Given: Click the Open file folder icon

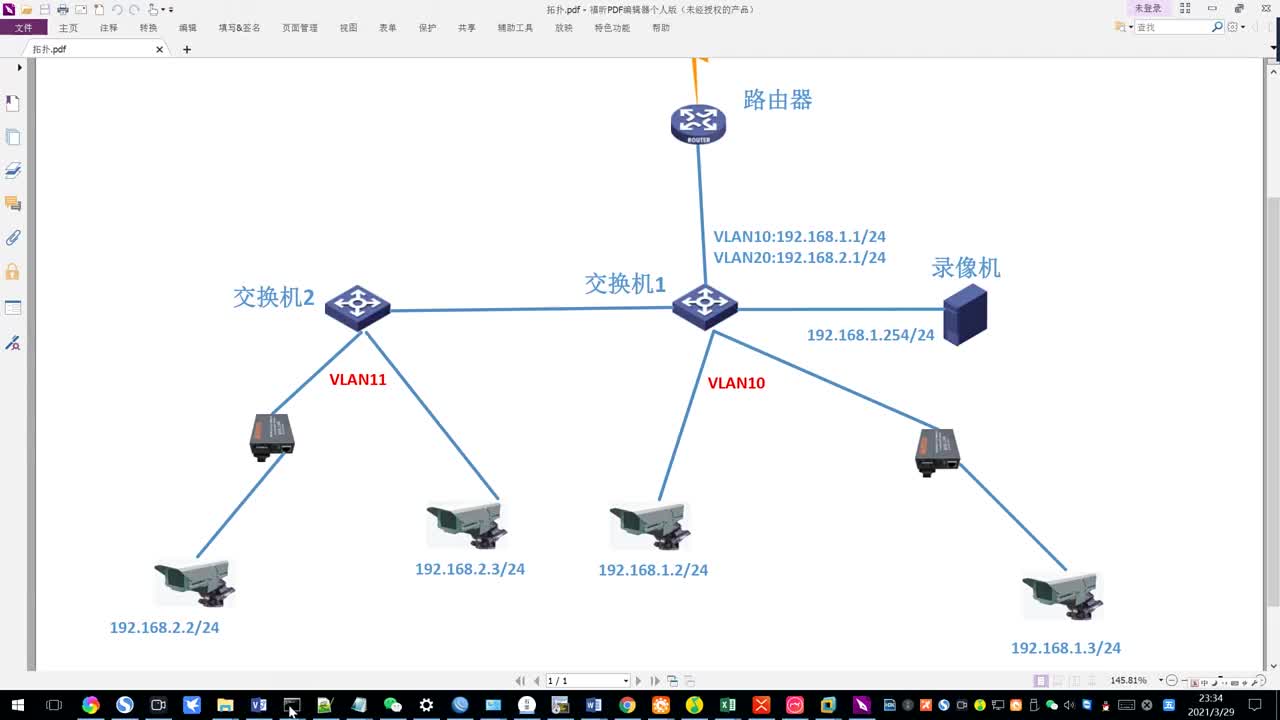Looking at the screenshot, I should point(27,10).
